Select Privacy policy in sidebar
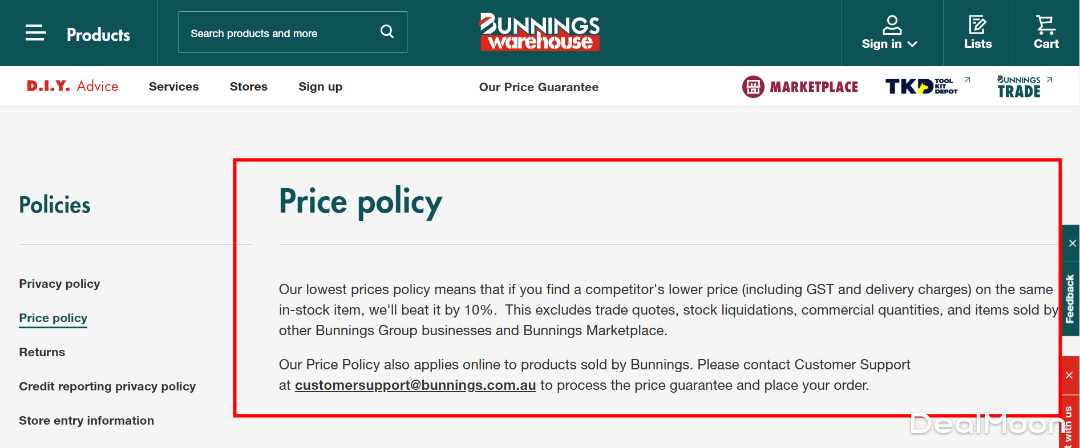 [x=59, y=284]
